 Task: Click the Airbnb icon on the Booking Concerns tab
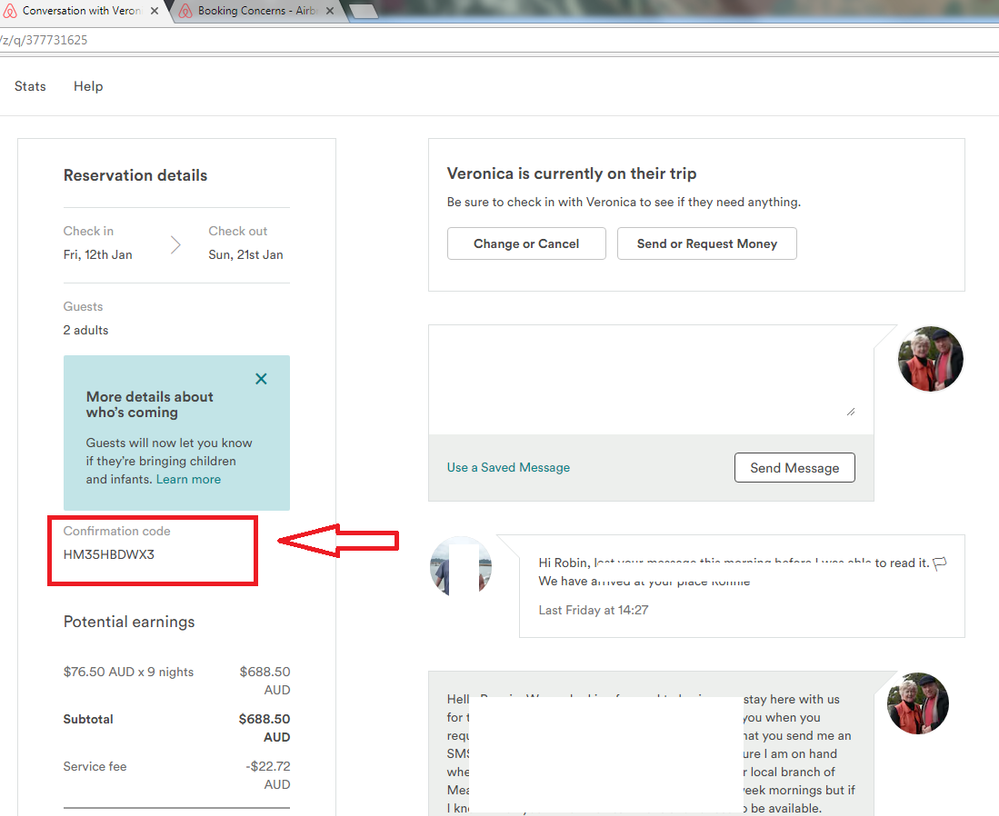pos(187,11)
